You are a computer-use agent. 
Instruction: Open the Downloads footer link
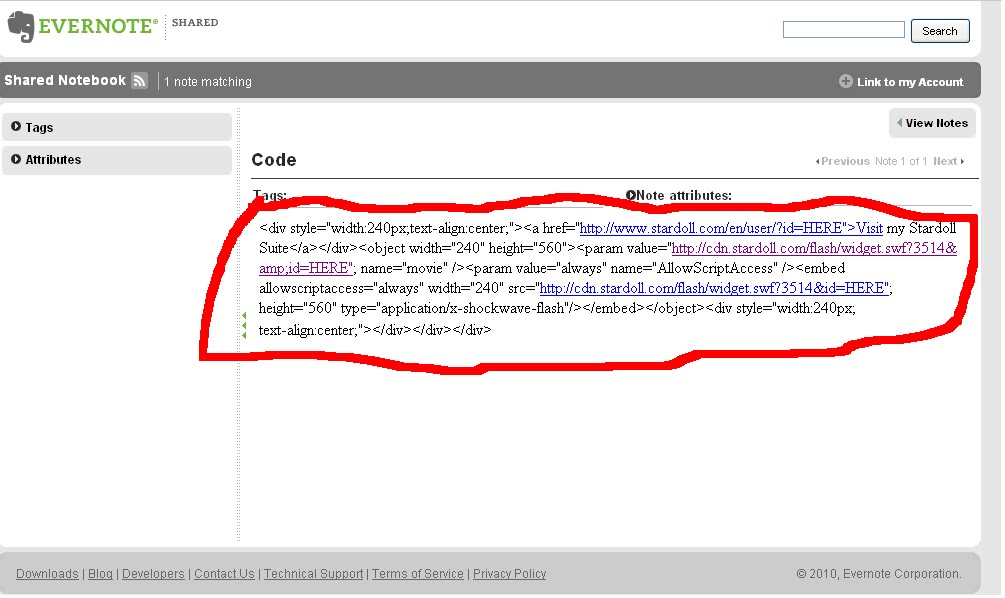(47, 574)
